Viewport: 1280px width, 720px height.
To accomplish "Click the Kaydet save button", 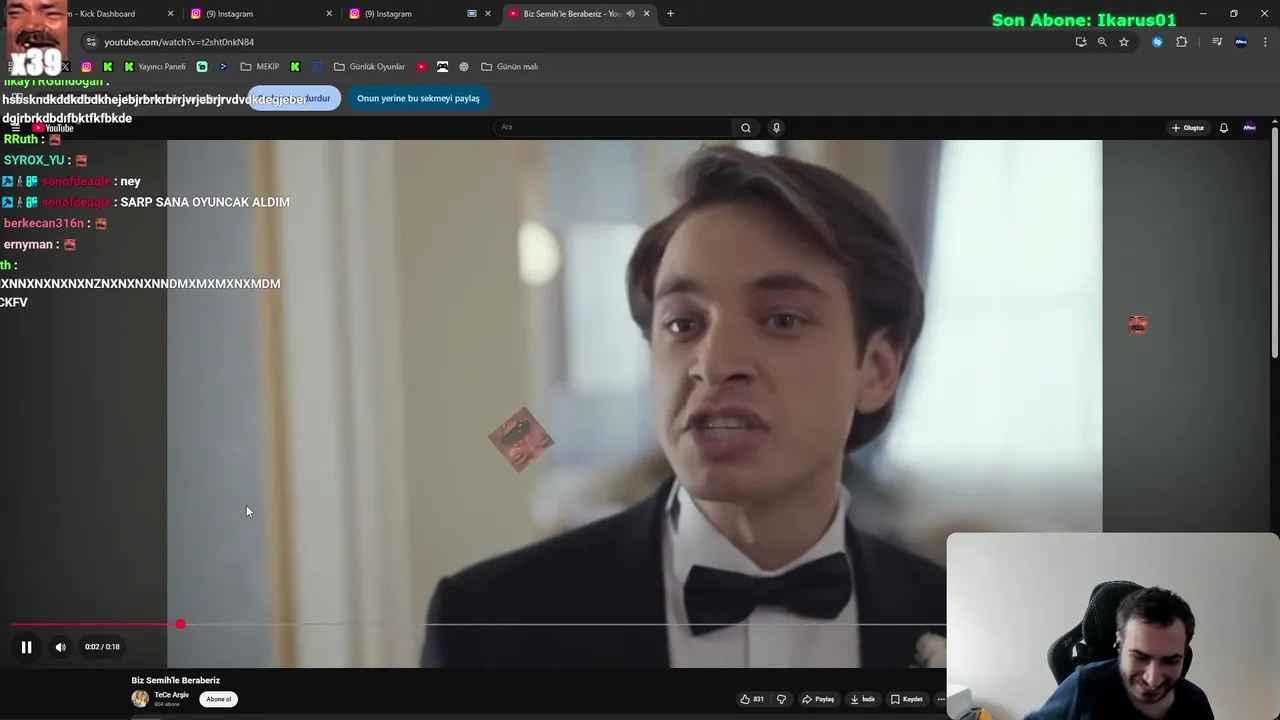I will coord(907,699).
